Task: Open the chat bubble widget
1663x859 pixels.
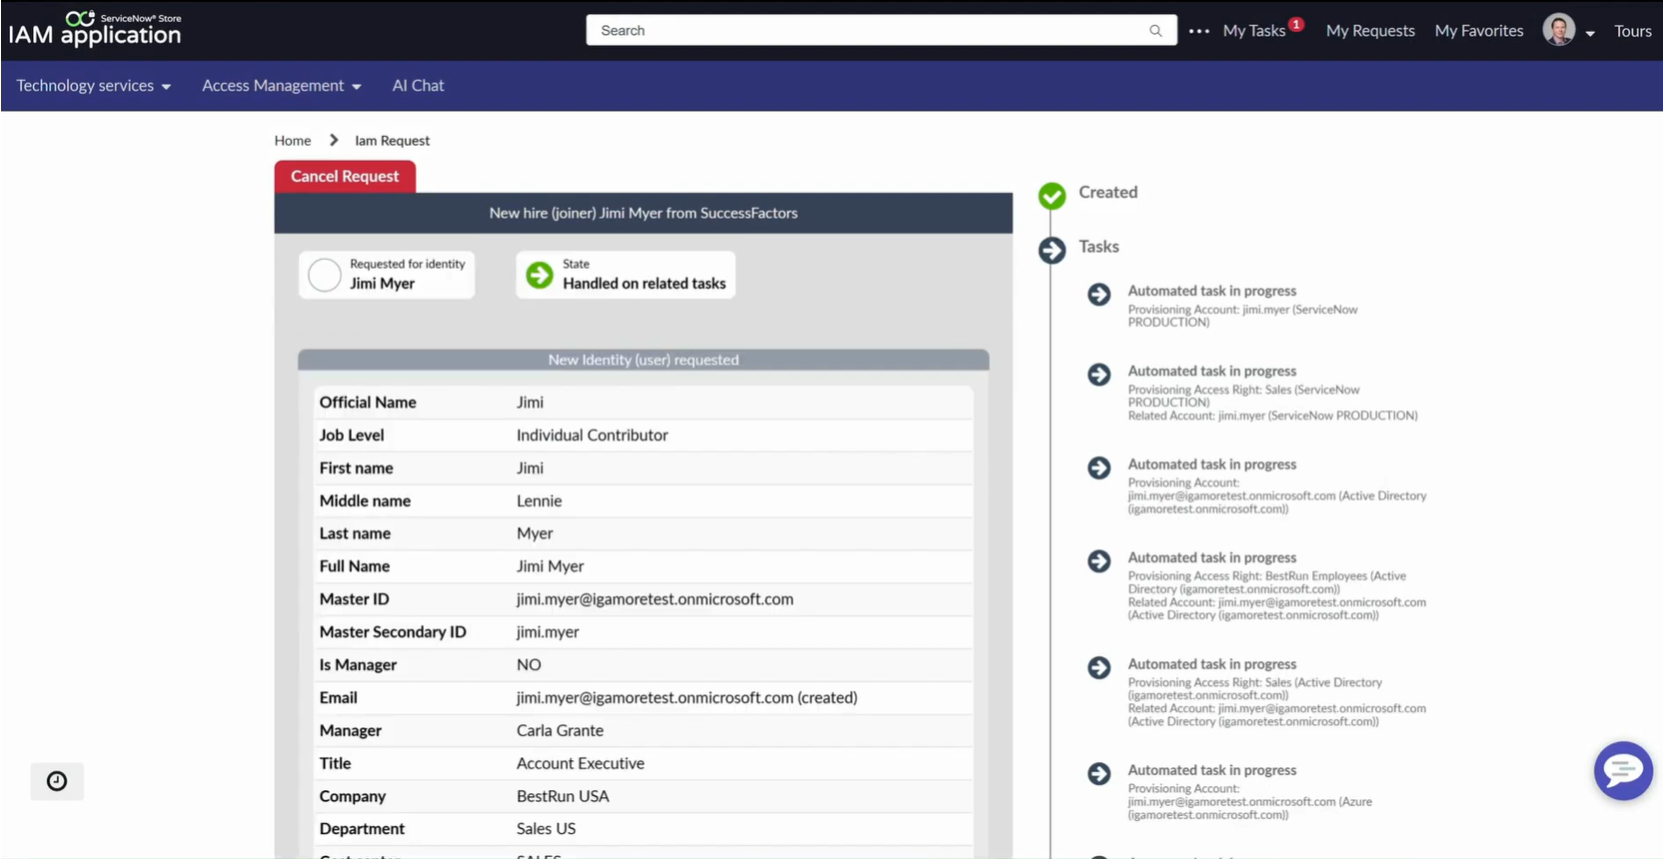Action: pyautogui.click(x=1623, y=770)
